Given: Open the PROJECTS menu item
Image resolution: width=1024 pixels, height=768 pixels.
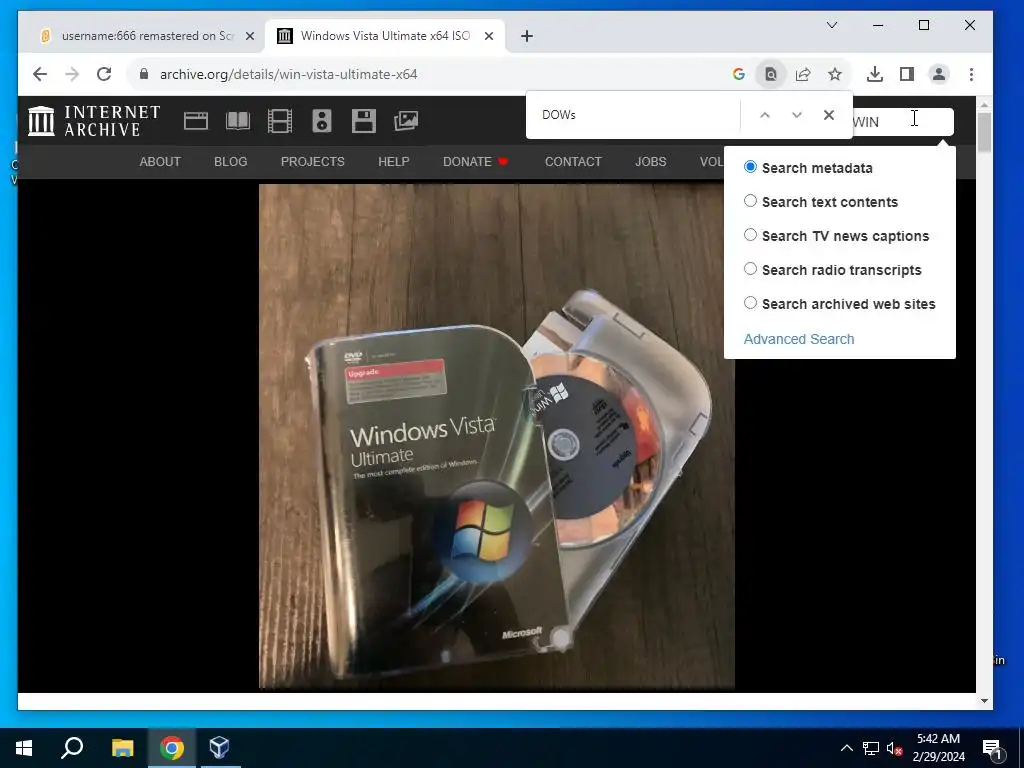Looking at the screenshot, I should (313, 162).
